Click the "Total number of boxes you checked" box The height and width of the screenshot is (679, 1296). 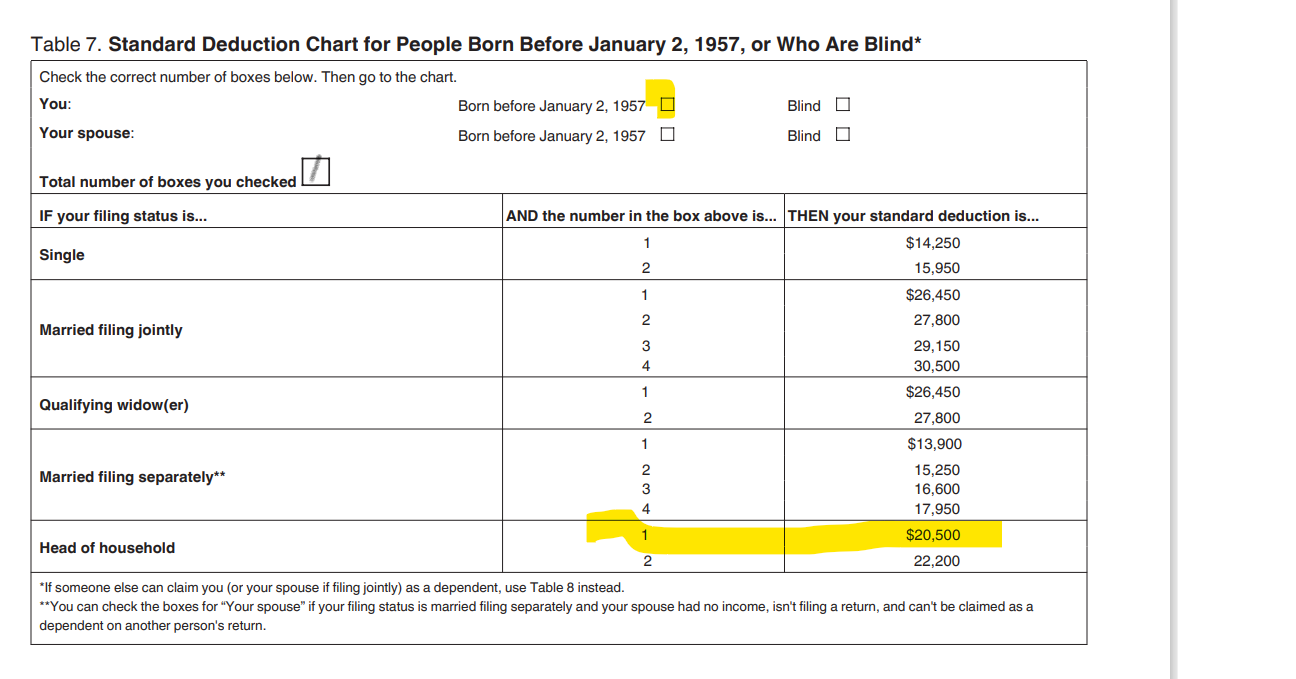316,173
